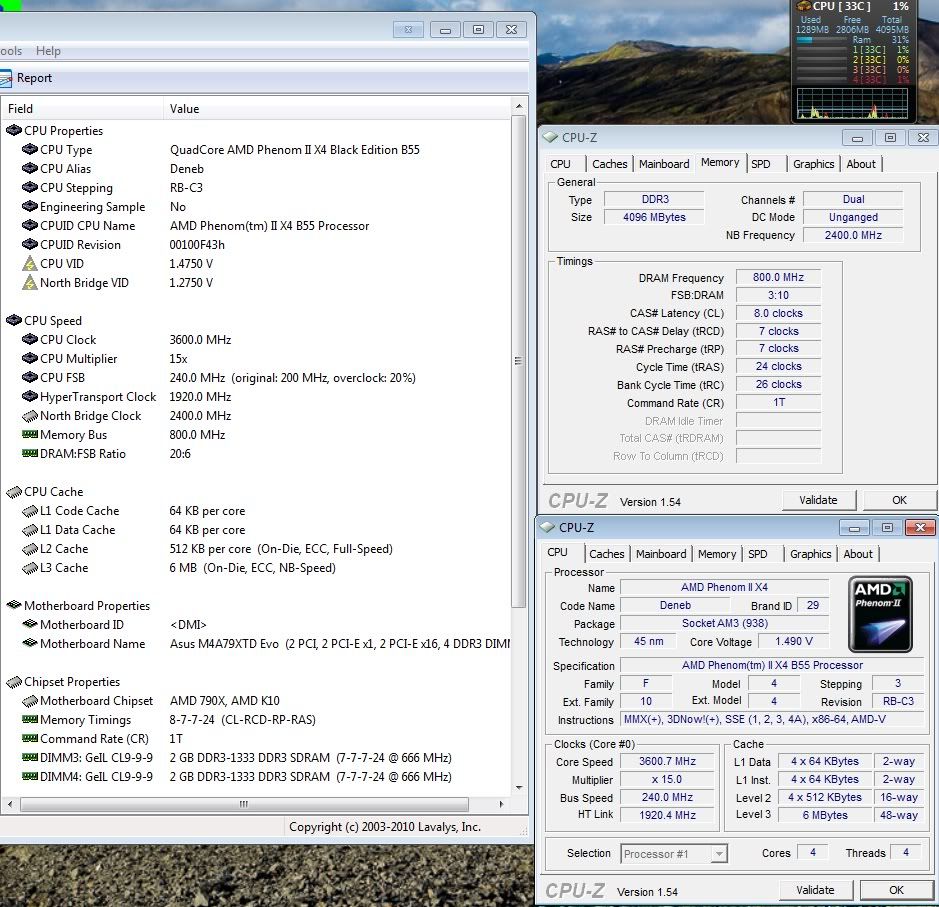
Task: Click the title icon of CPU-Z CPU window
Action: pos(547,527)
